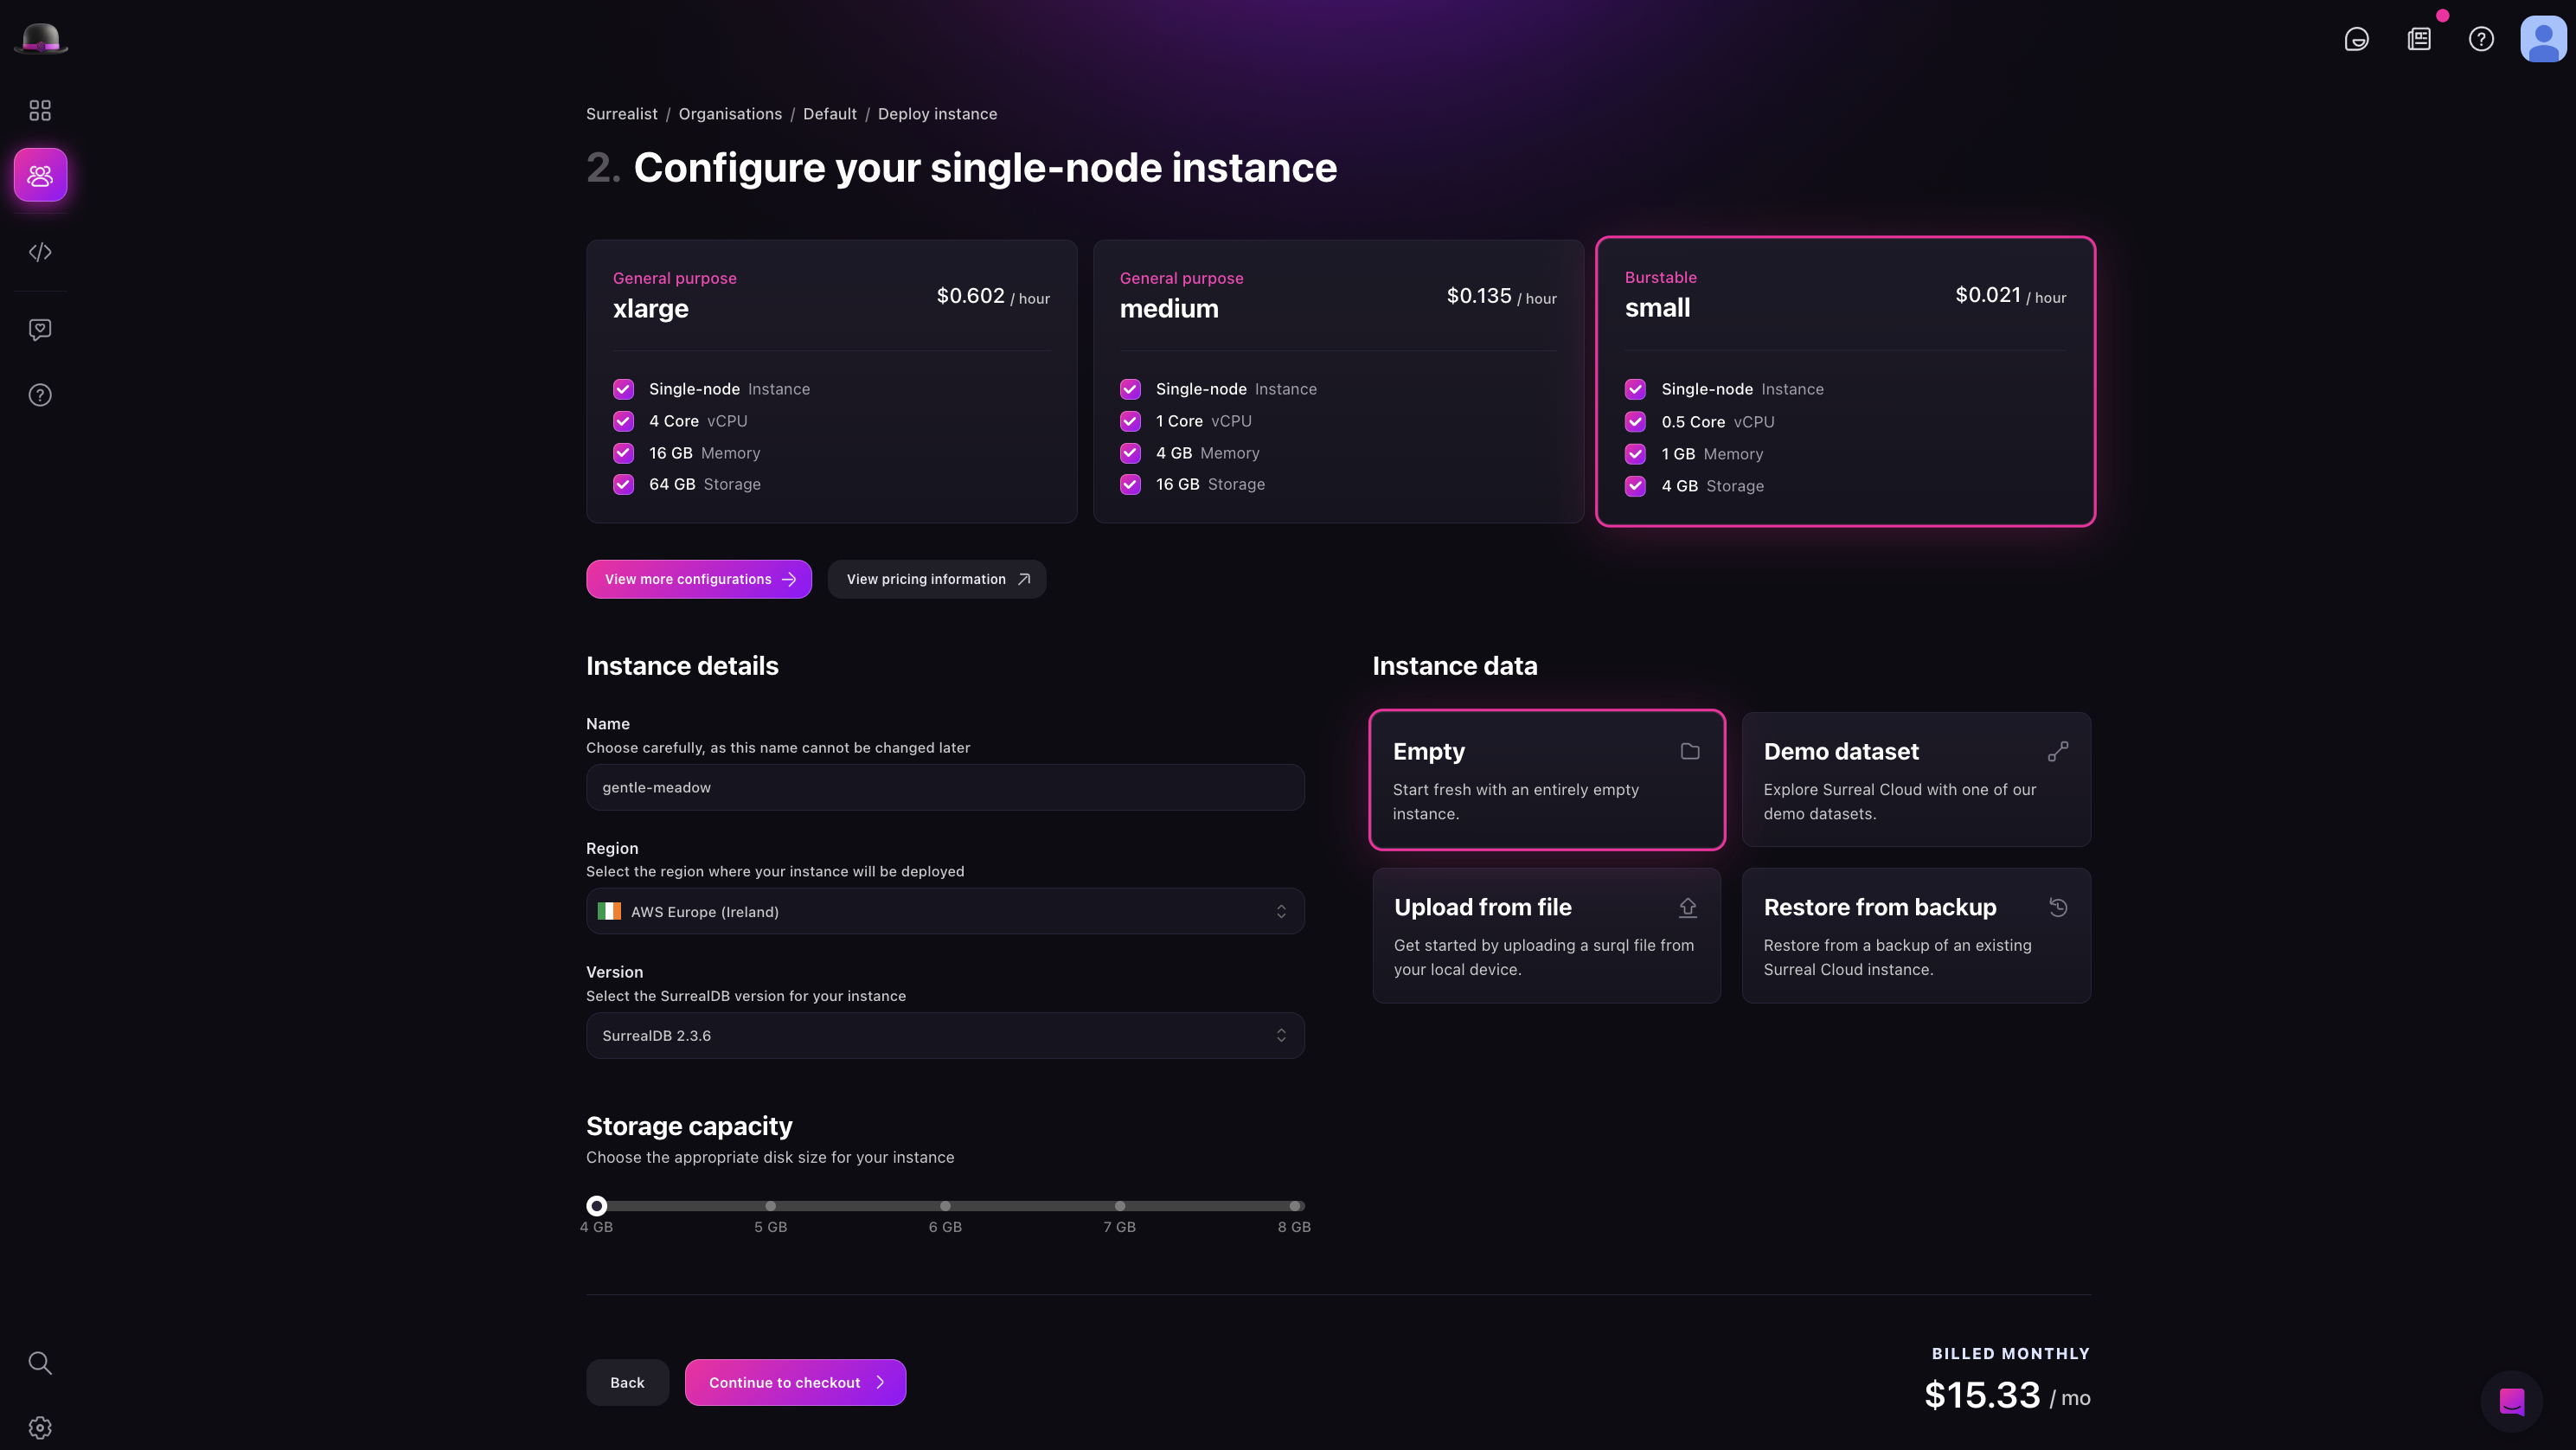Image resolution: width=2576 pixels, height=1450 pixels.
Task: Open View pricing information link
Action: pos(936,579)
